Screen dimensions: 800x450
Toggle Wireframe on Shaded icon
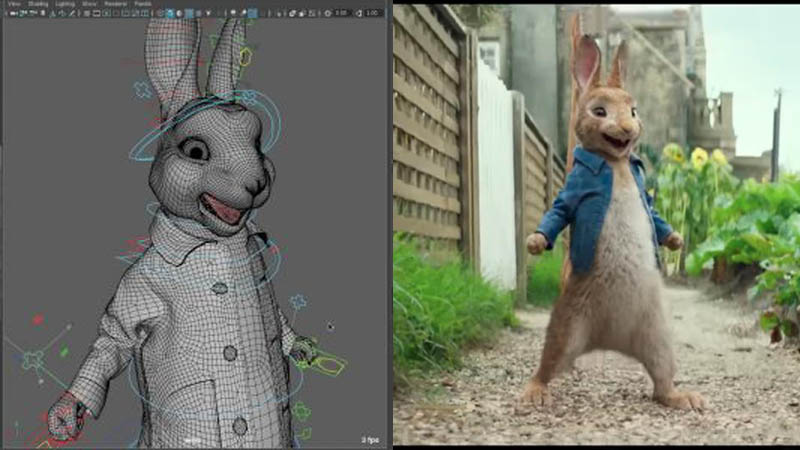(189, 13)
